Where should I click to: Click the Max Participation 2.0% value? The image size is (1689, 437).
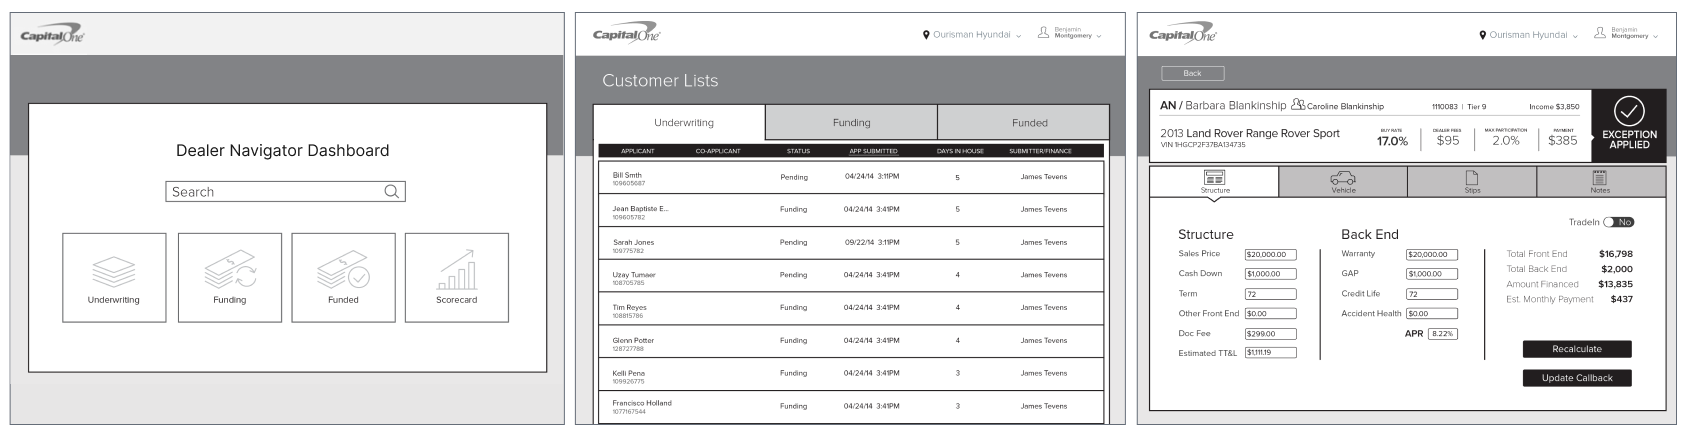[1506, 141]
